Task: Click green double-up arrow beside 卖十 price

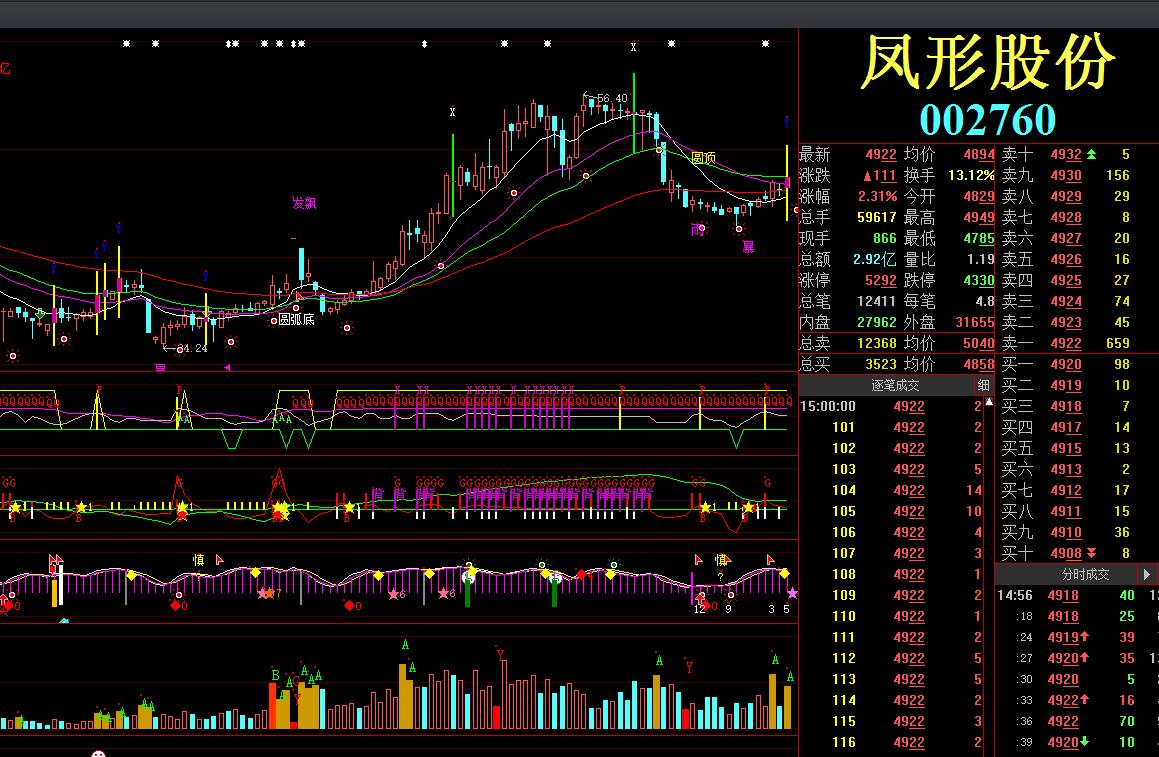Action: tap(1092, 155)
